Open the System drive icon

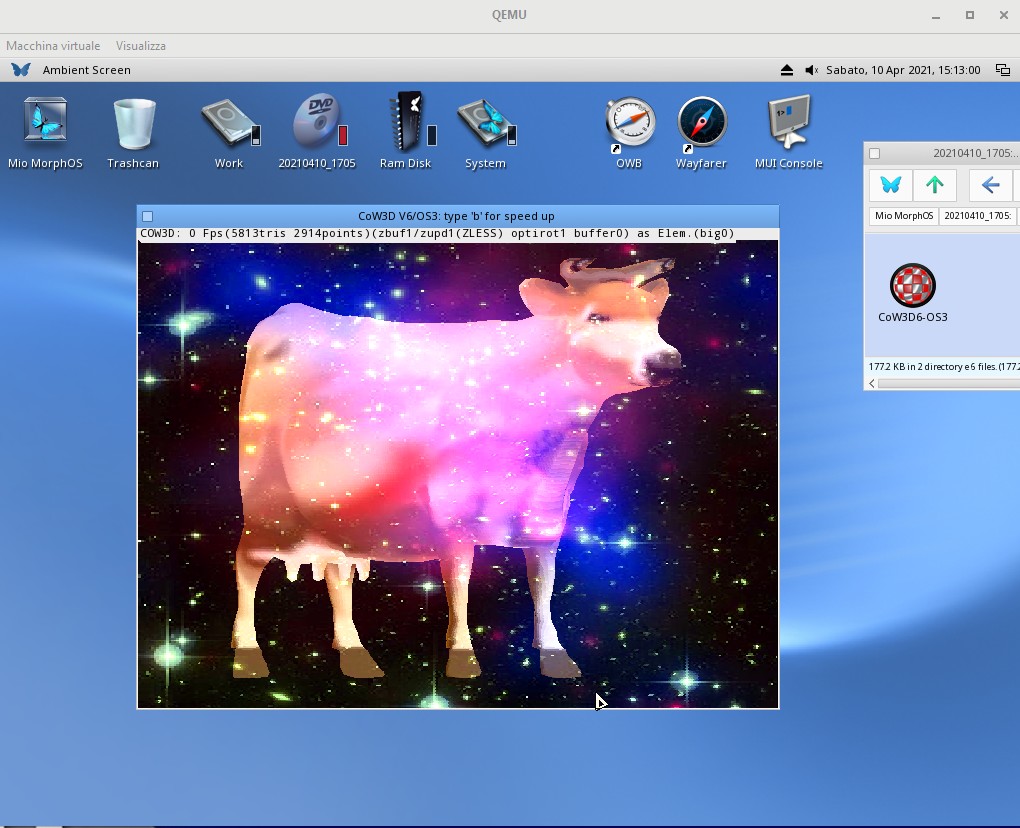[x=485, y=124]
